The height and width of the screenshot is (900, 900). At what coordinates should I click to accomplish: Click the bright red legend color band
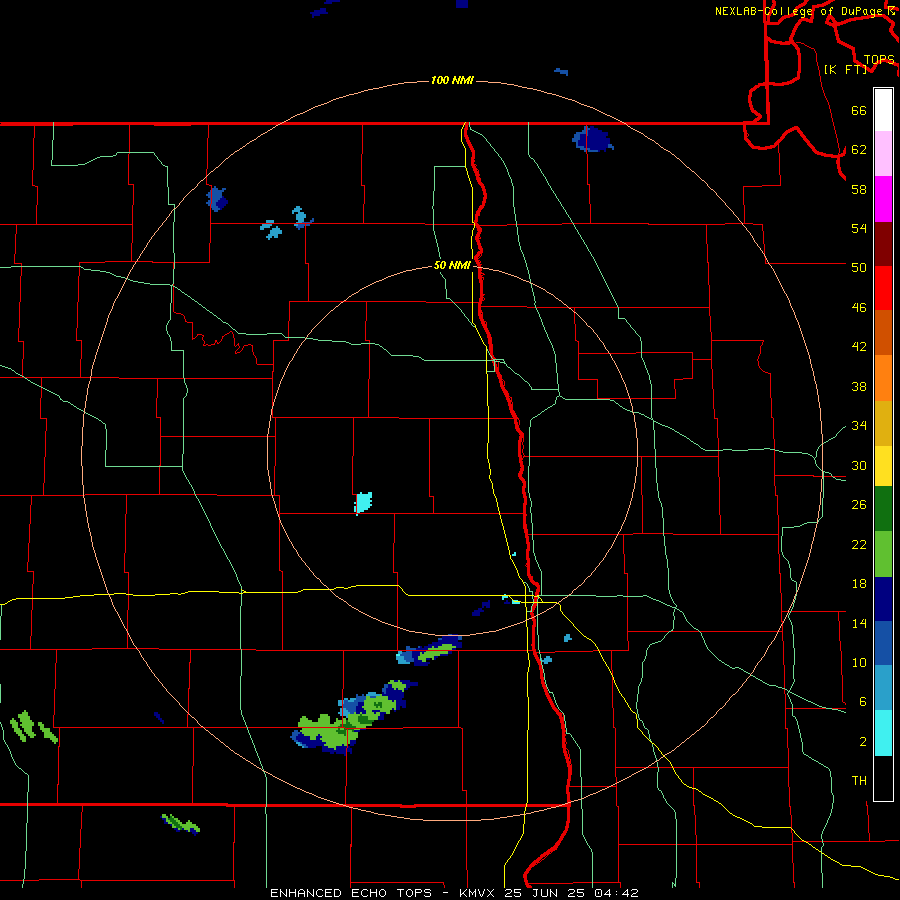[x=883, y=288]
